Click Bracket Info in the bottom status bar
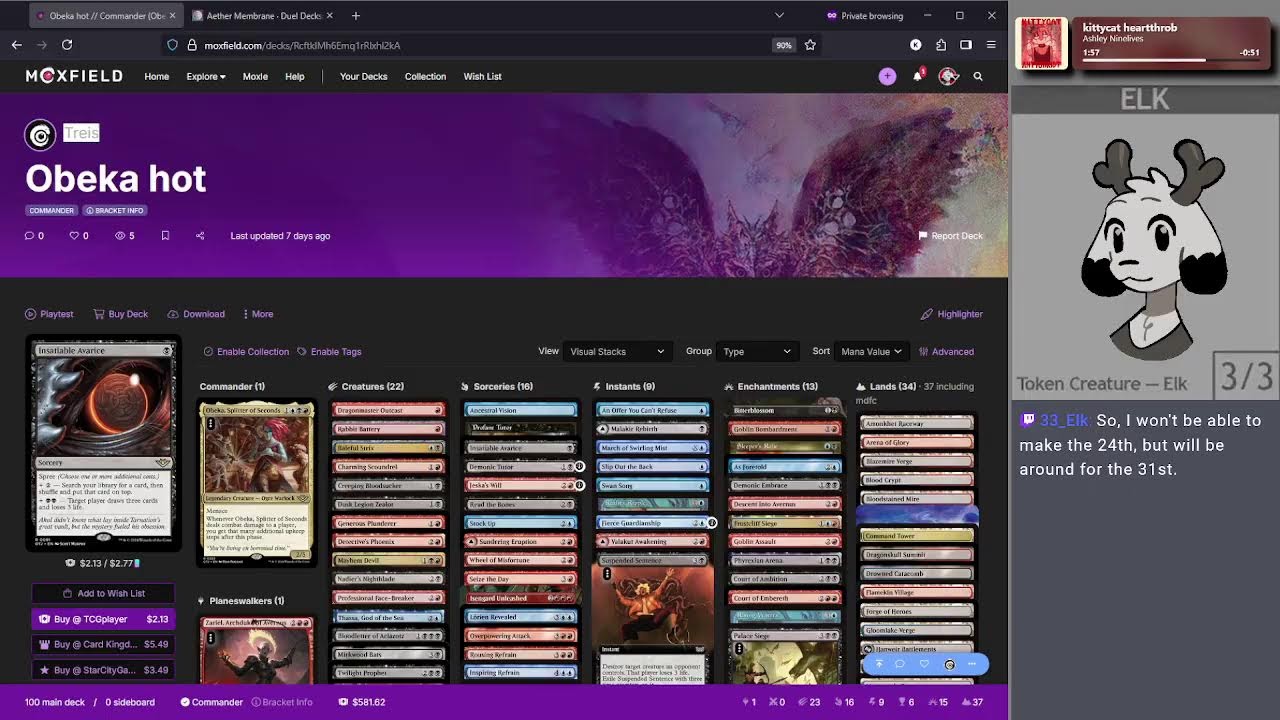The height and width of the screenshot is (720, 1280). 282,702
